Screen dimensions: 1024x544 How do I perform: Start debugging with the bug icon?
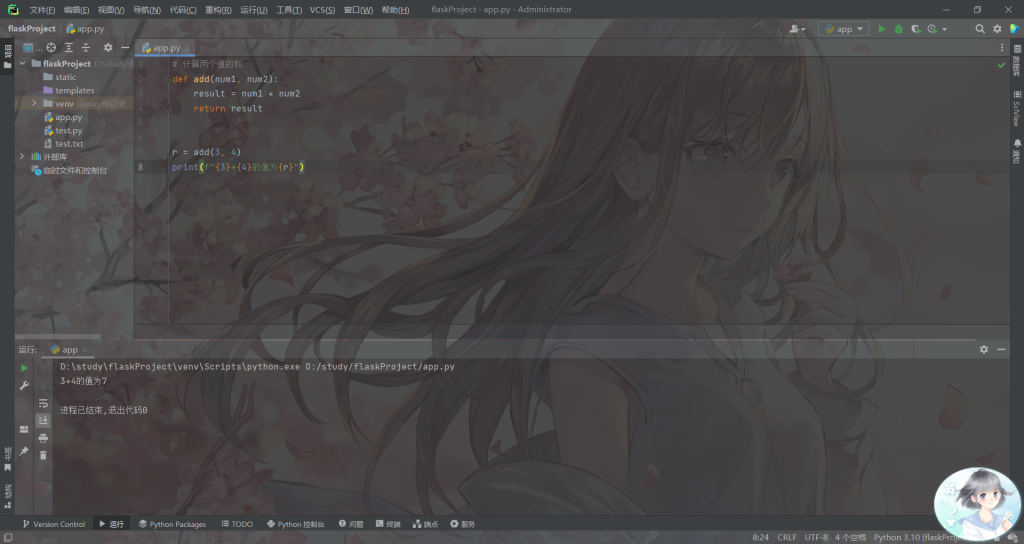[898, 29]
